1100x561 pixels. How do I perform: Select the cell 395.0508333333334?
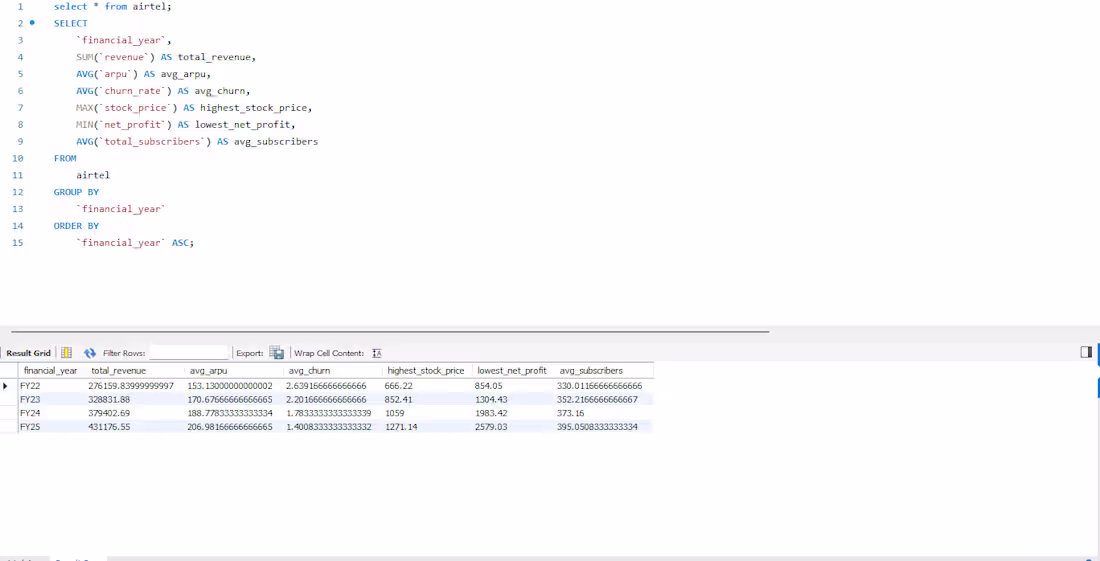604,426
